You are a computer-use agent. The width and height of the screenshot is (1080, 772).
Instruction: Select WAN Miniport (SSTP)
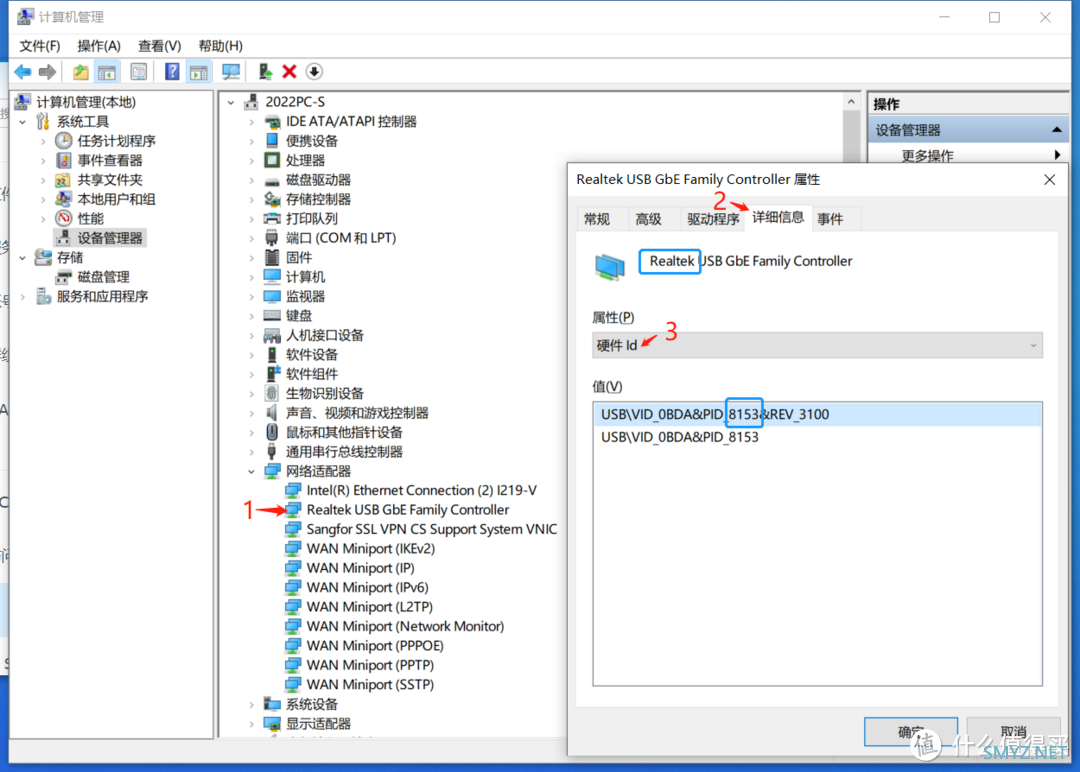point(370,685)
